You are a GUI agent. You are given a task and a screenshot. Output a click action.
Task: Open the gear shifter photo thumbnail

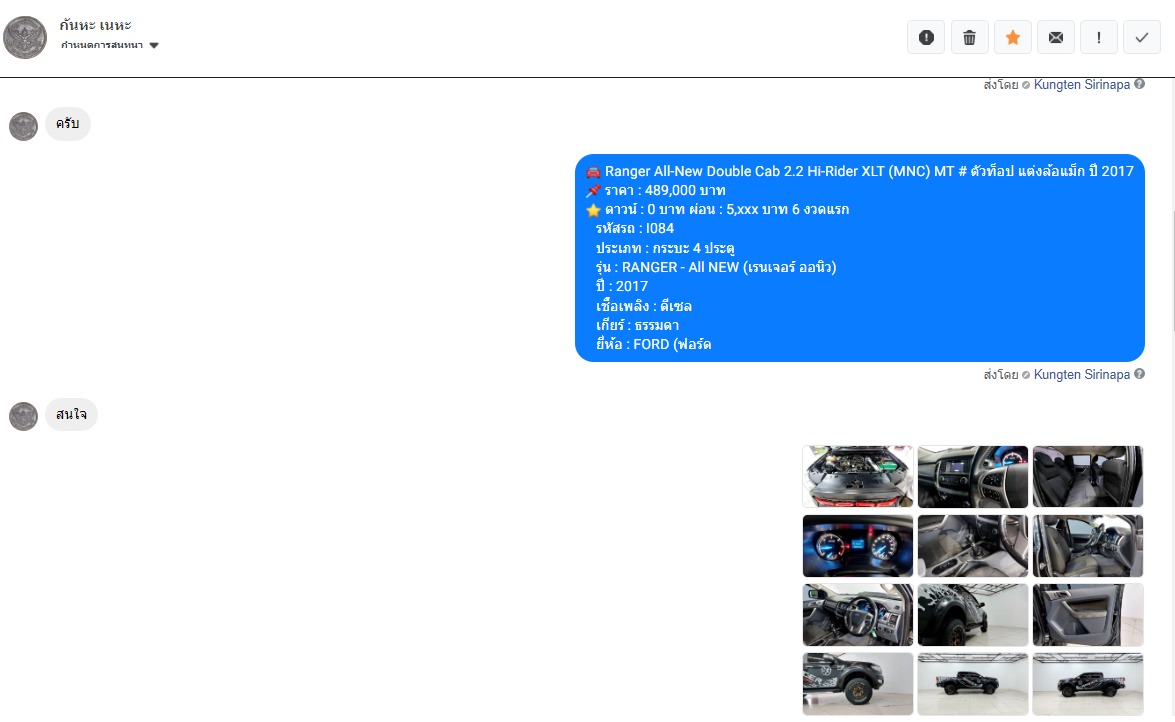pyautogui.click(x=973, y=546)
